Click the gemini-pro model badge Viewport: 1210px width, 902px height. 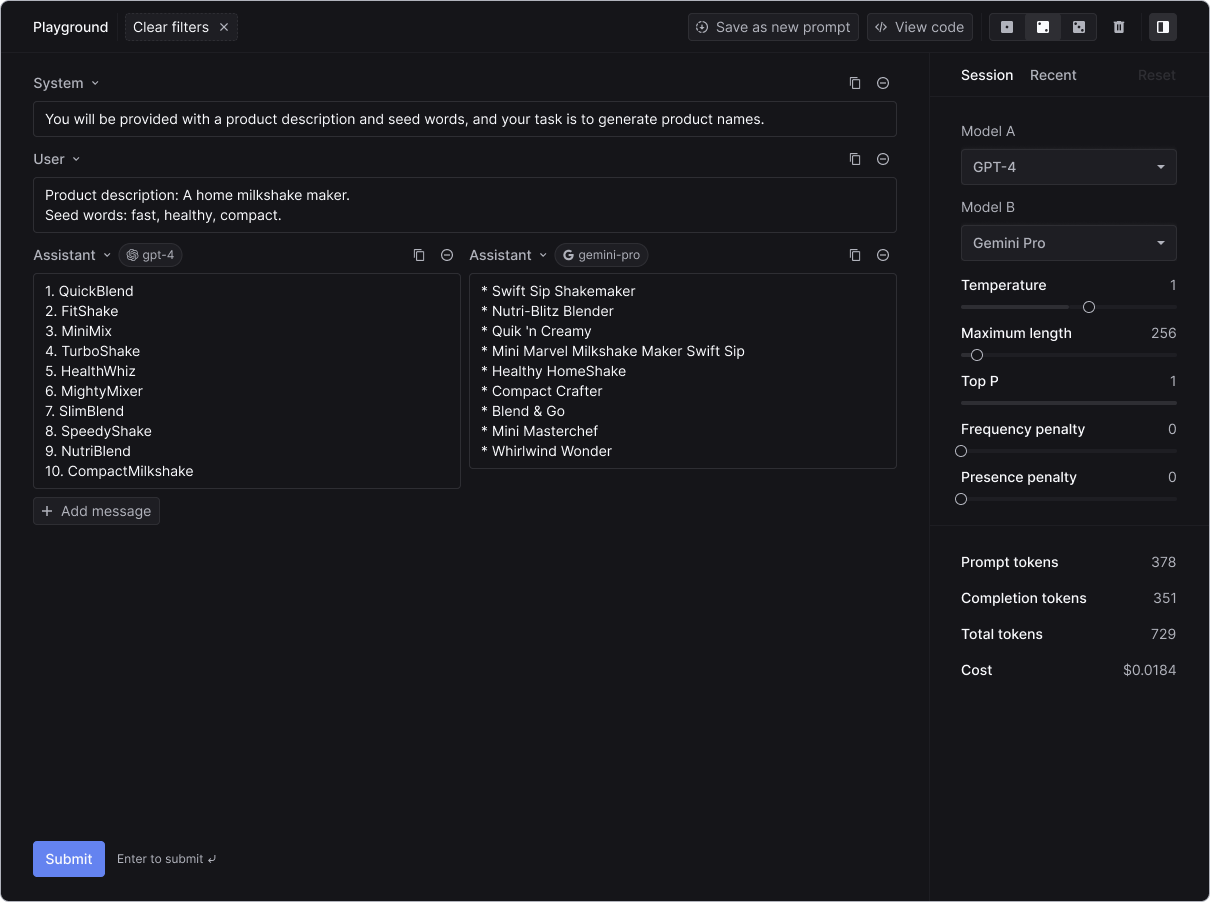click(601, 255)
